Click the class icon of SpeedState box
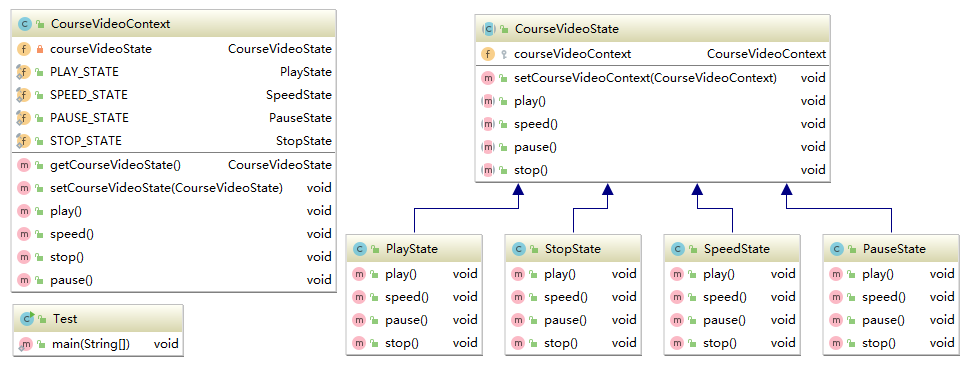The image size is (972, 367). pyautogui.click(x=677, y=249)
